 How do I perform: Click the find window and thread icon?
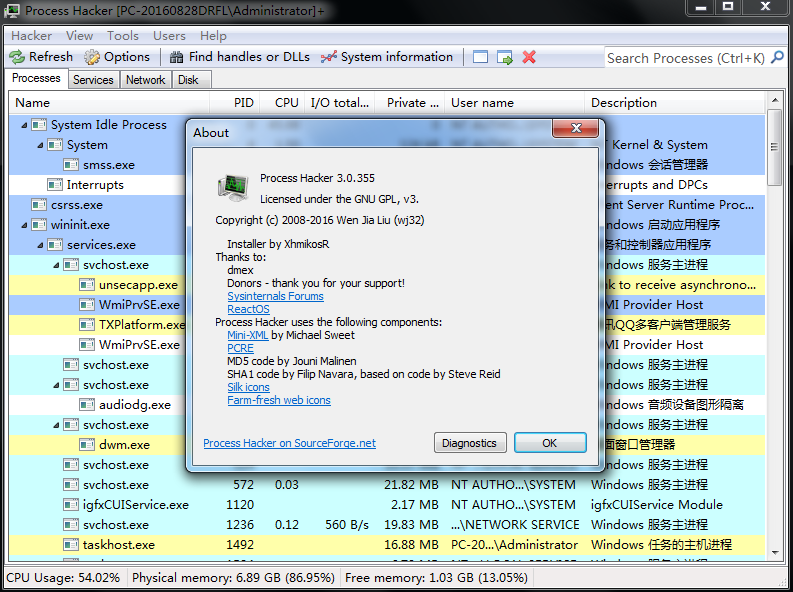[505, 58]
